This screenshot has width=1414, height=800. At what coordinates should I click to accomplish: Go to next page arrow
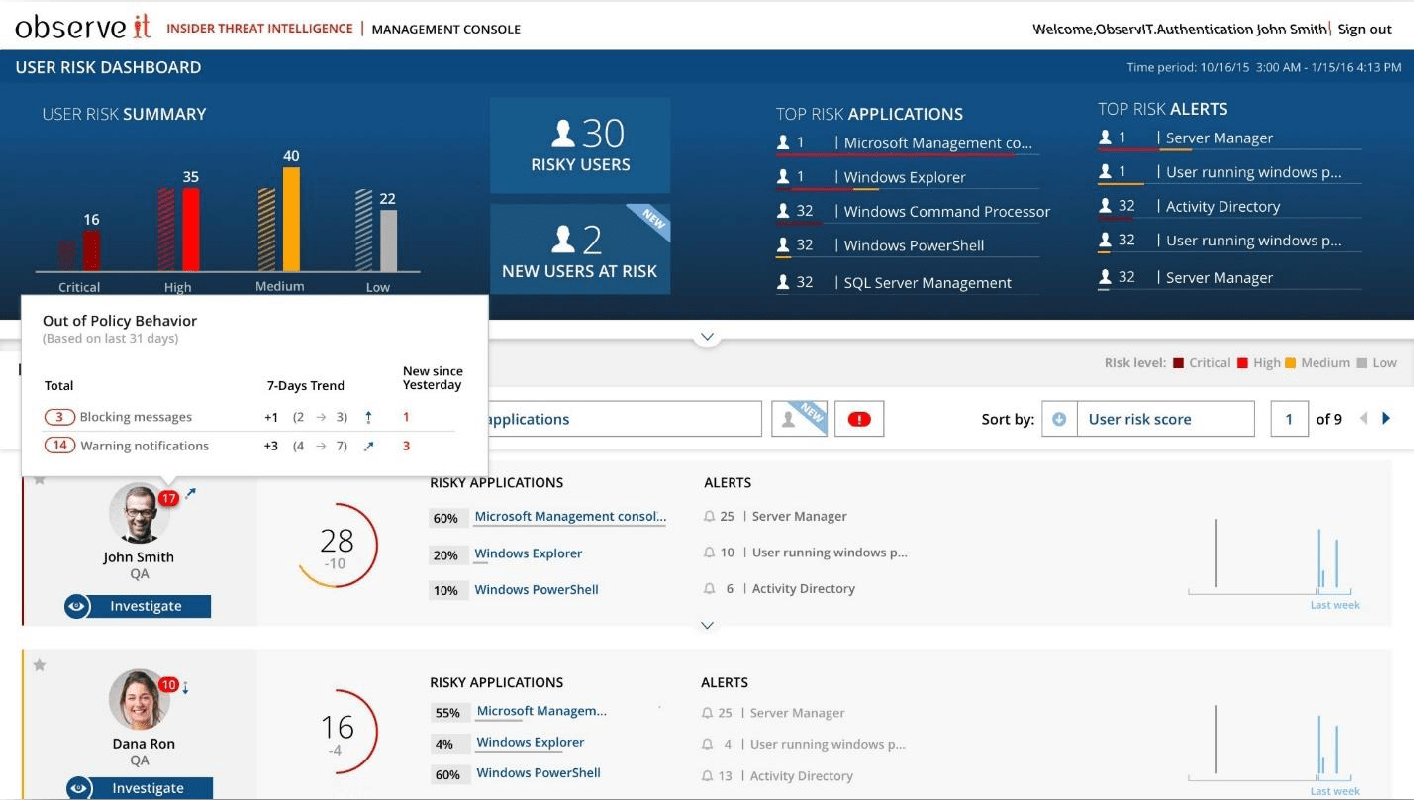[x=1386, y=419]
